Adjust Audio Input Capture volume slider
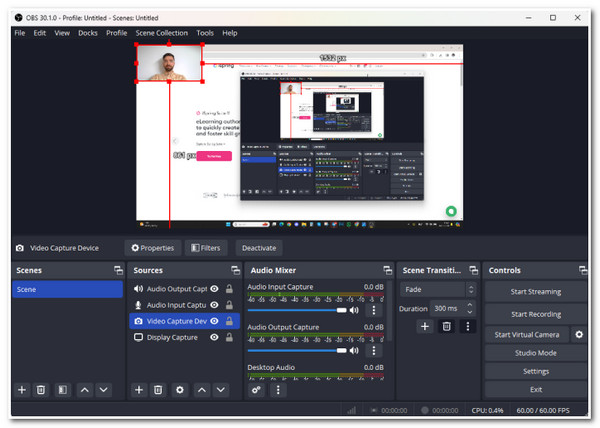The height and width of the screenshot is (428, 600). (297, 310)
